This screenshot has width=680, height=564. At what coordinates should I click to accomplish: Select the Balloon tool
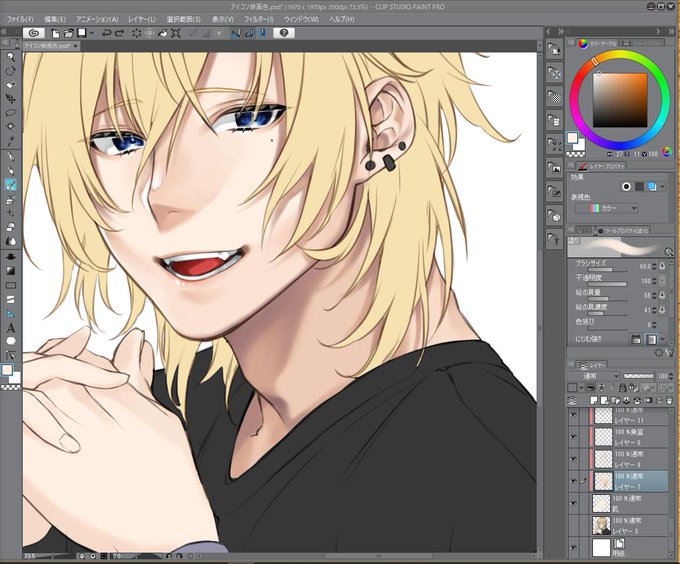point(10,341)
